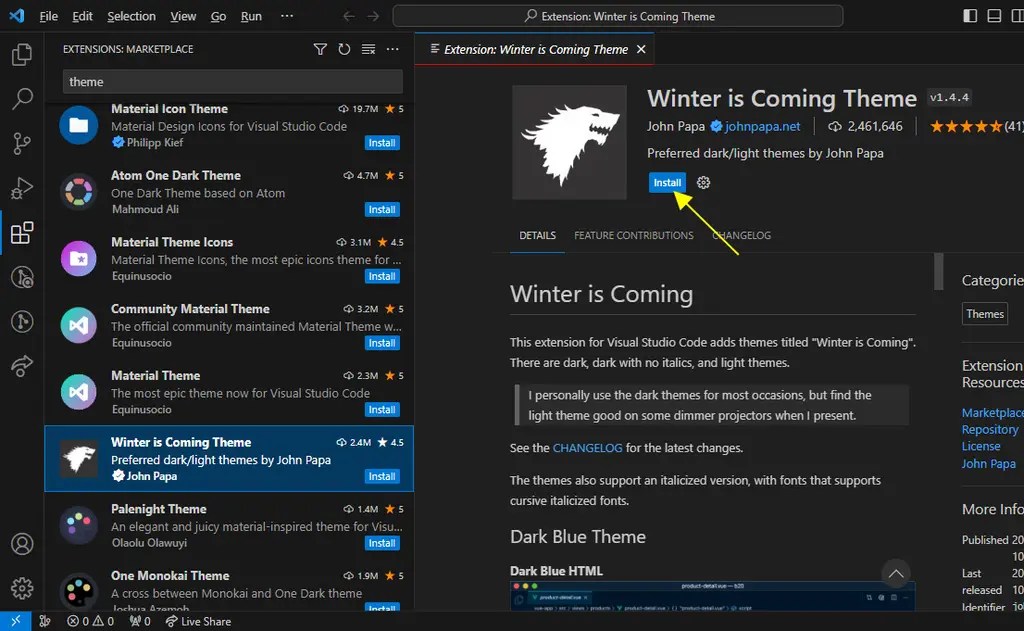This screenshot has height=631, width=1024.
Task: Click the five-star rating in header
Action: 966,126
